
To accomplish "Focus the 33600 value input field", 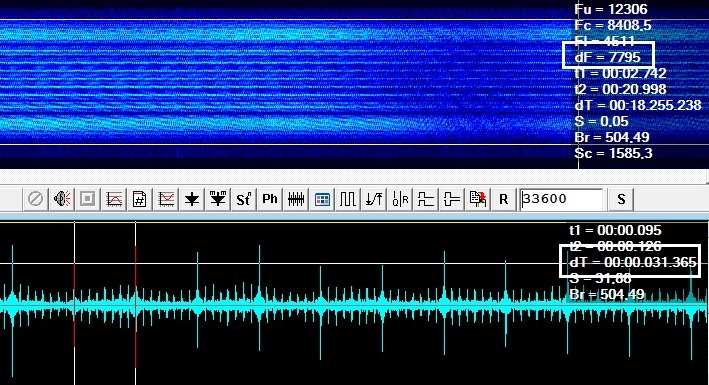I will (x=561, y=199).
